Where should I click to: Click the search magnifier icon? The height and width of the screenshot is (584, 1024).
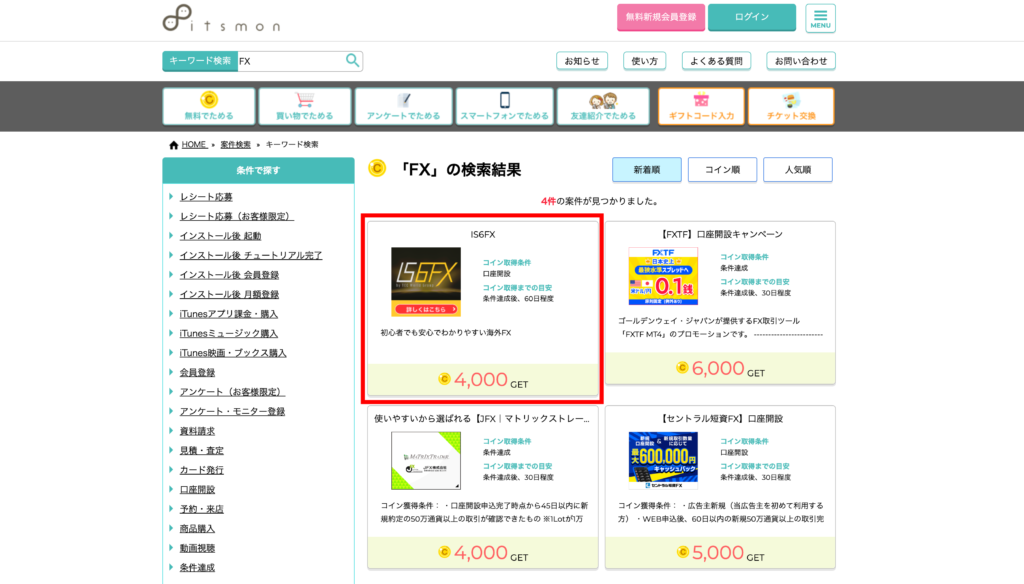[x=353, y=61]
